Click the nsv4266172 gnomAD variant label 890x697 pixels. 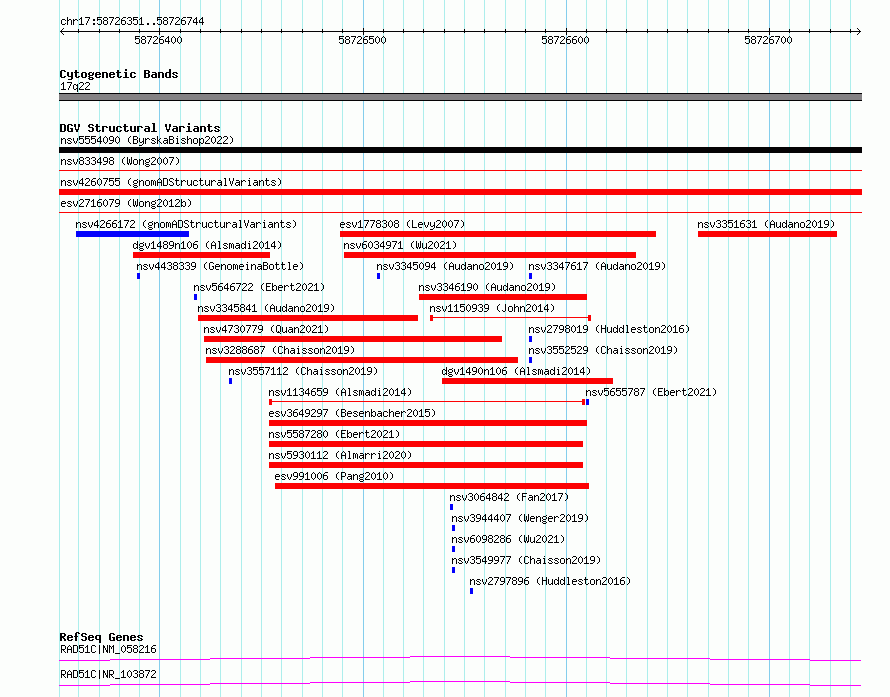coord(186,224)
